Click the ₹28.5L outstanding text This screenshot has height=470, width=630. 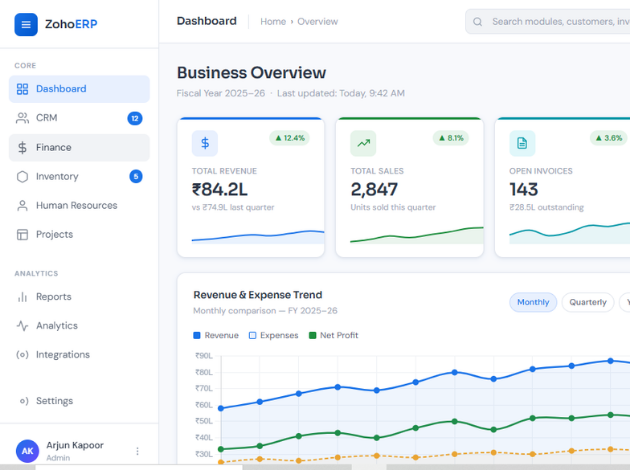point(546,208)
